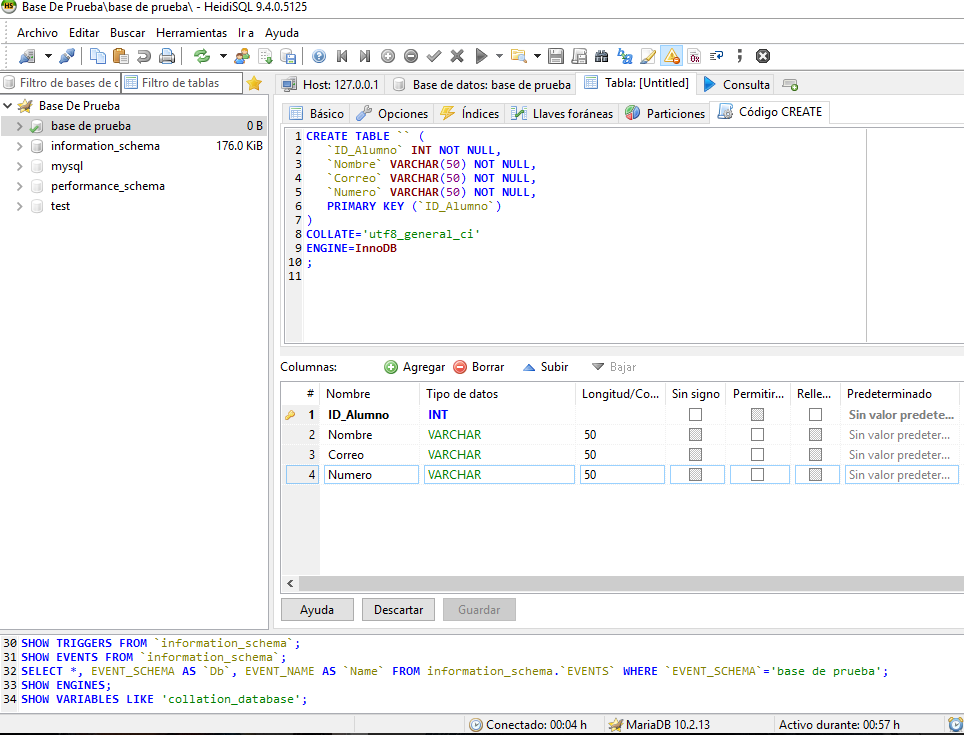Viewport: 964px width, 735px height.
Task: Click the Copy icon in toolbar
Action: coord(98,56)
